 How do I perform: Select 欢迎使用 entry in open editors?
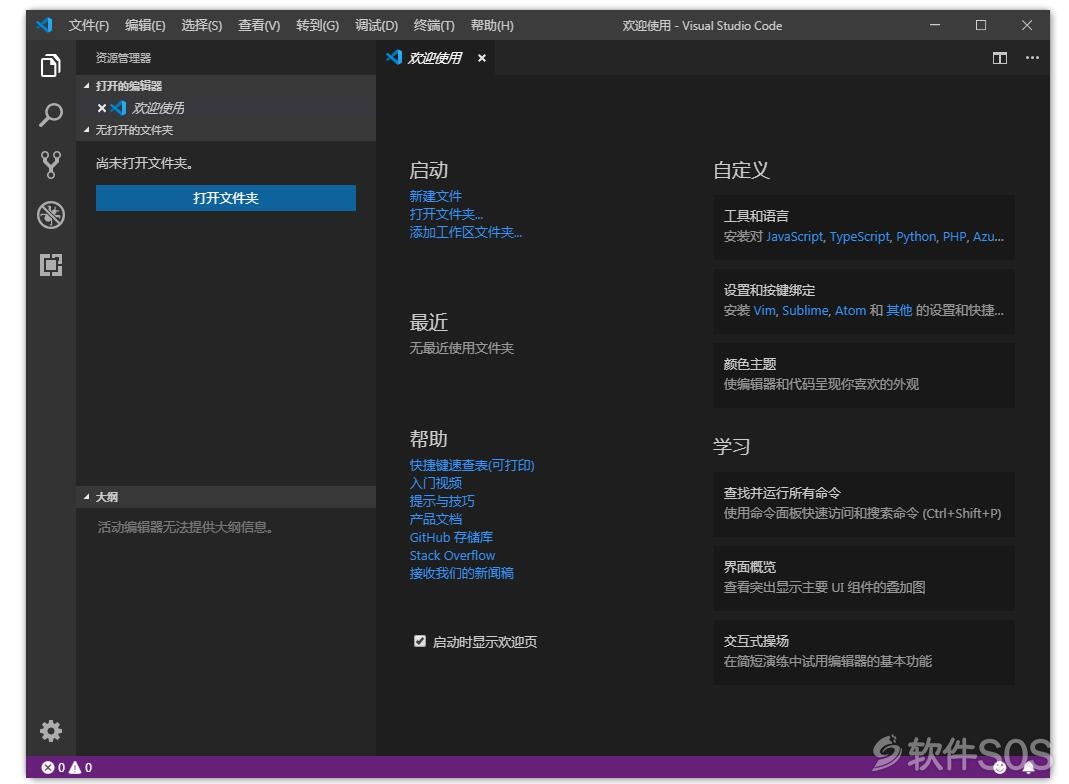(226, 108)
